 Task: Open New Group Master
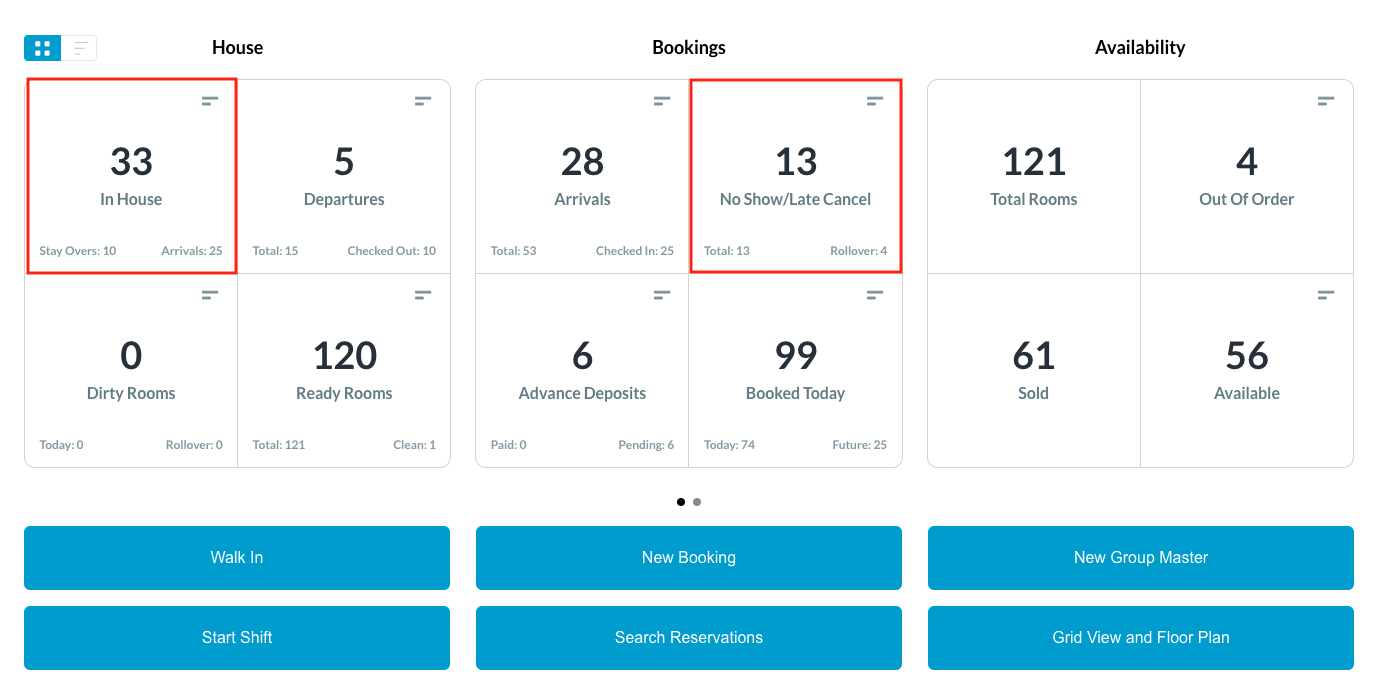(1141, 558)
